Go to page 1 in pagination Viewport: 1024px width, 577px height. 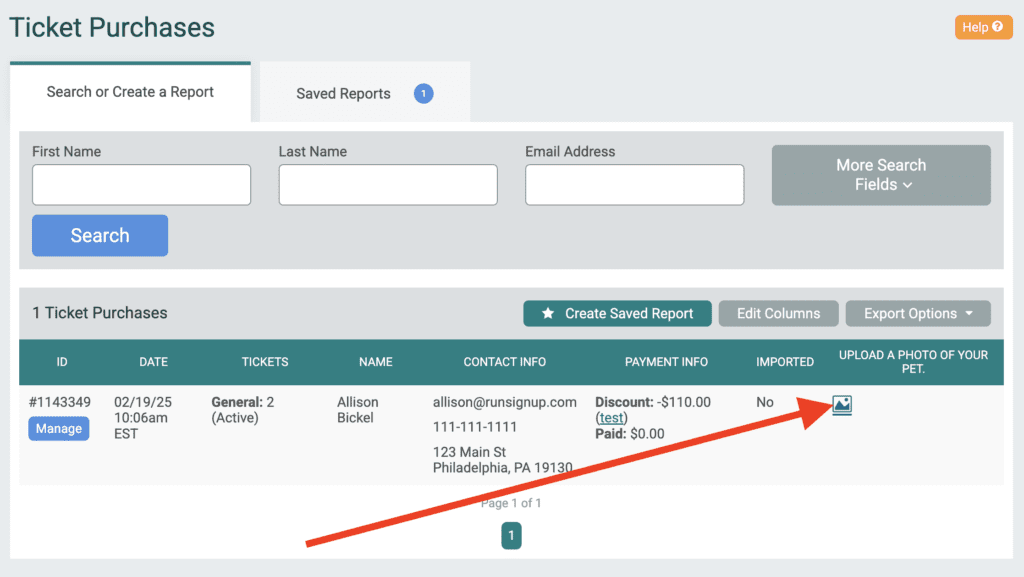click(x=511, y=536)
